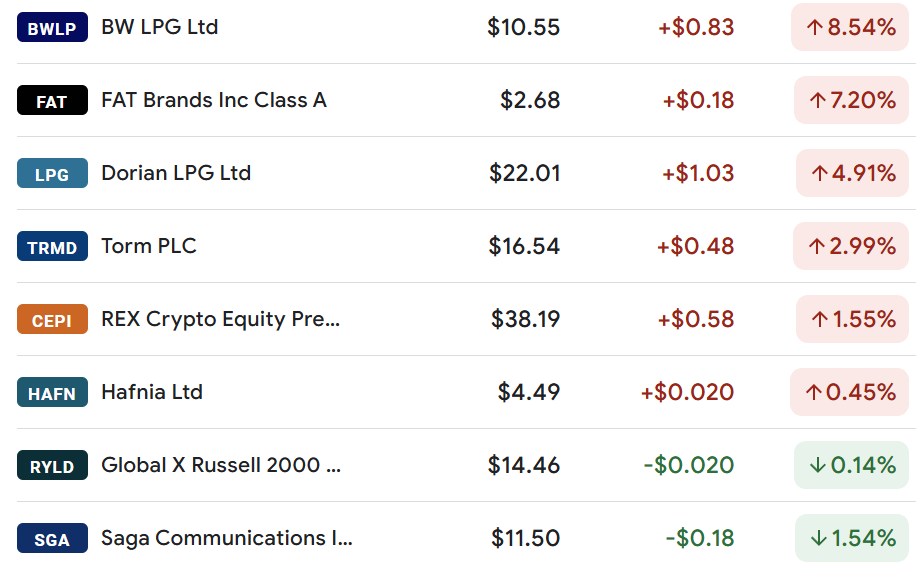Click REX Crypto Equity Pre... name
The height and width of the screenshot is (564, 916).
click(220, 319)
